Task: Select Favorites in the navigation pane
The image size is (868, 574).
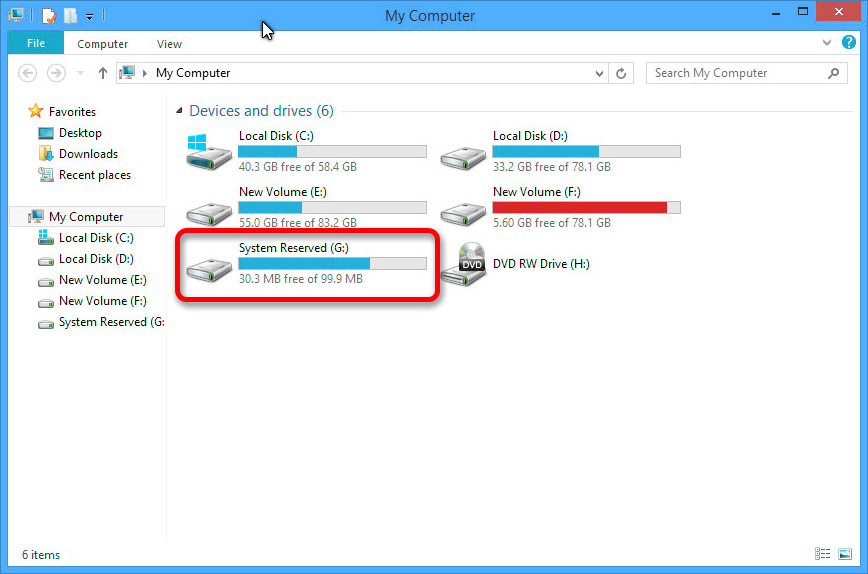Action: tap(72, 112)
